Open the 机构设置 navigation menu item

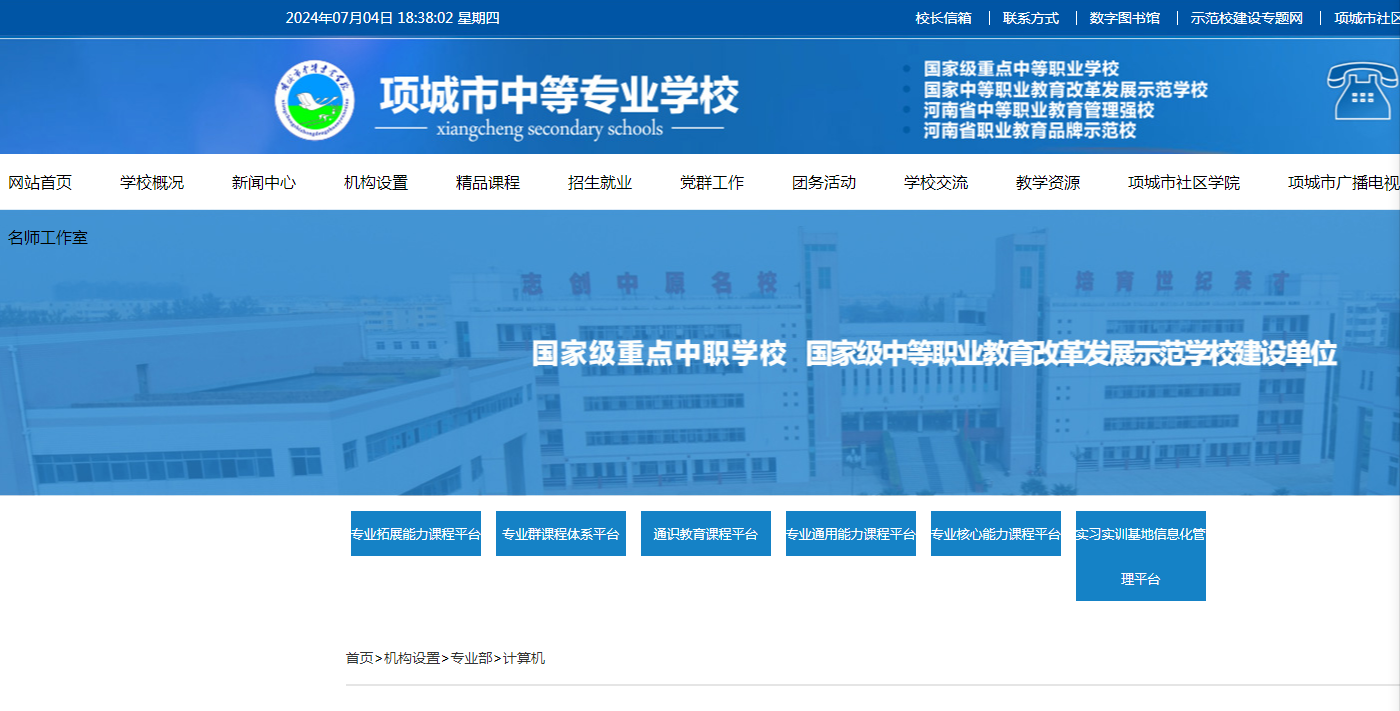(x=376, y=182)
